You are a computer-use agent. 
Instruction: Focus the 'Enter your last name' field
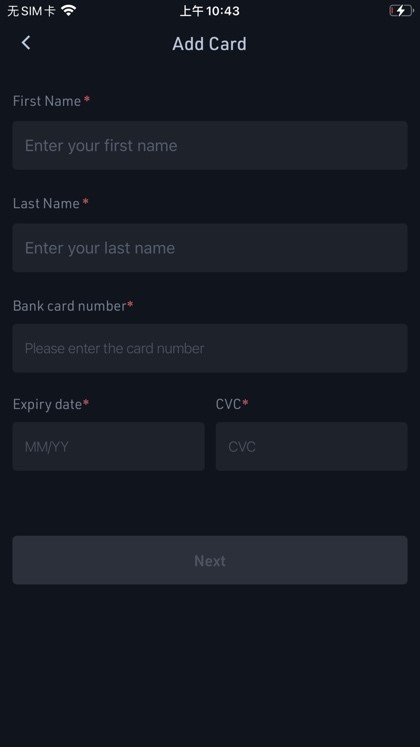(x=210, y=248)
